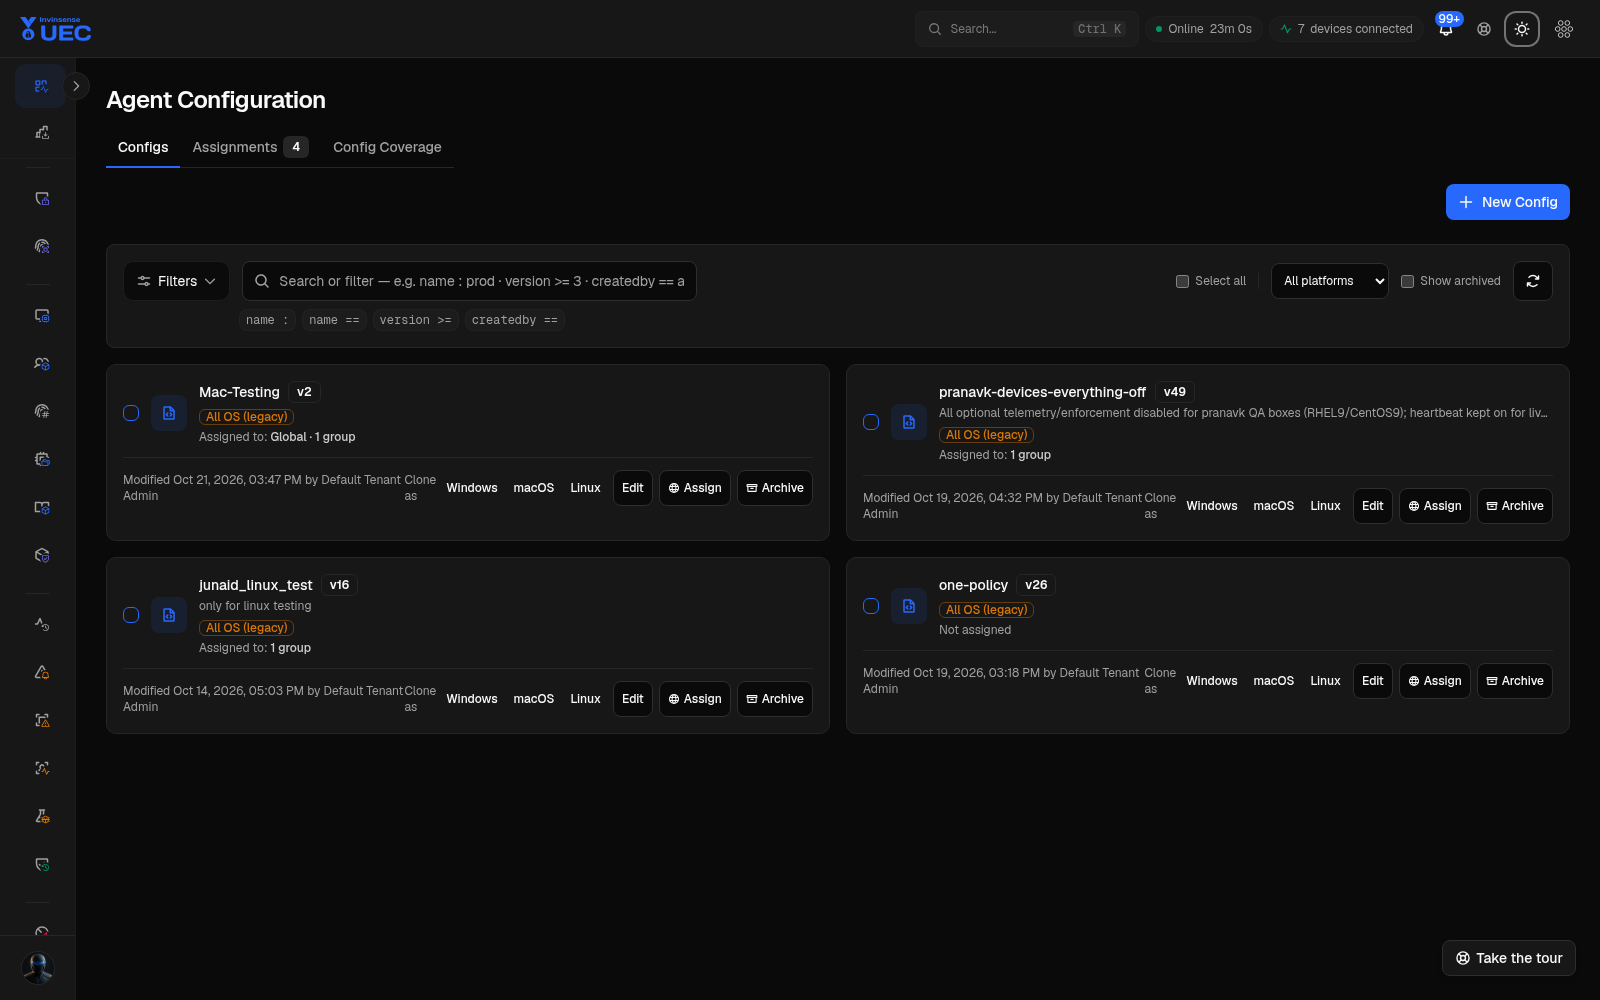Click the second sidebar icon below the top

click(42, 132)
